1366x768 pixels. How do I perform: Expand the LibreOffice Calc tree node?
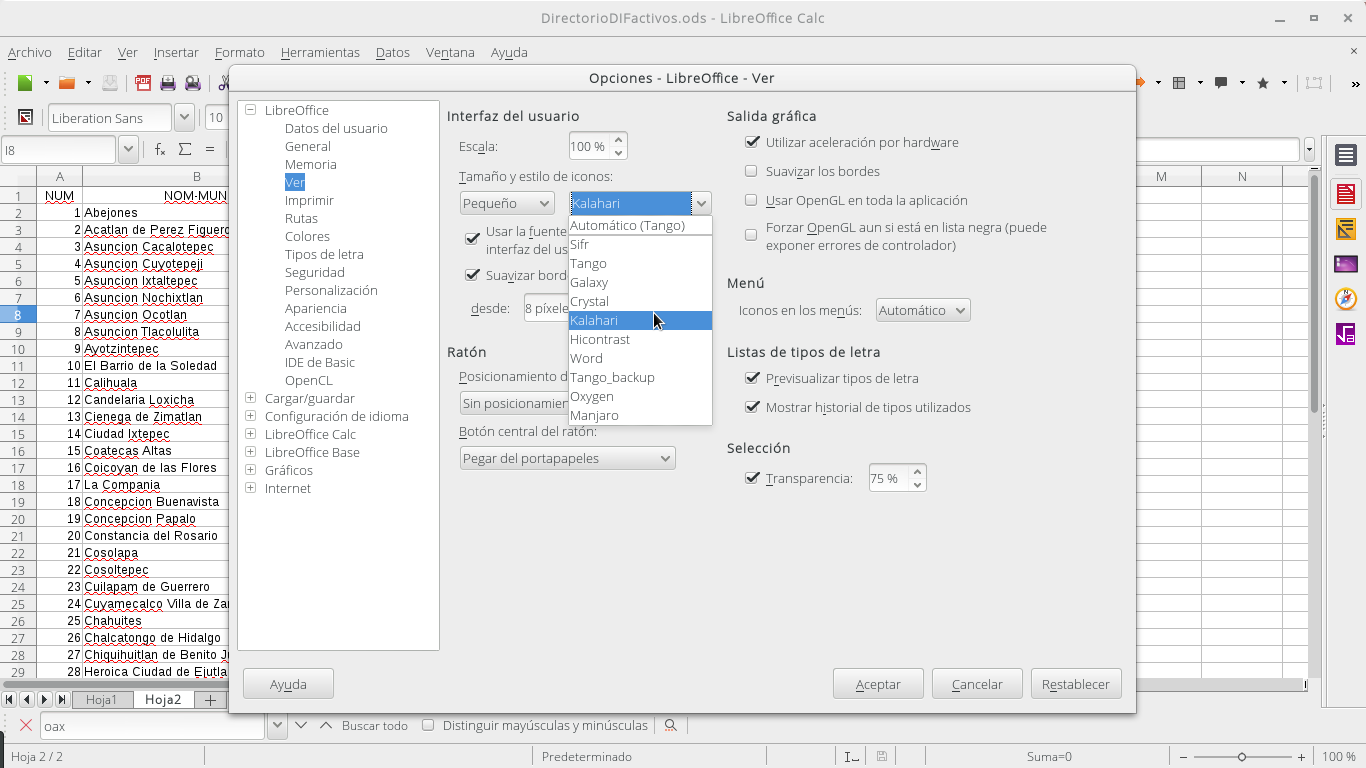(250, 434)
